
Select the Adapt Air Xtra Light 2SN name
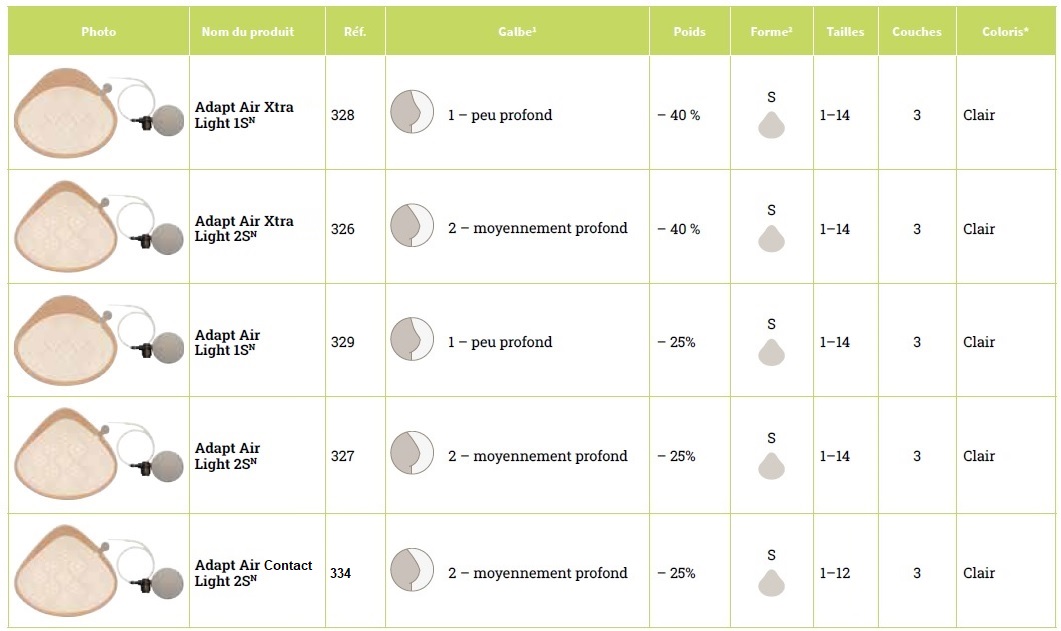(x=244, y=229)
